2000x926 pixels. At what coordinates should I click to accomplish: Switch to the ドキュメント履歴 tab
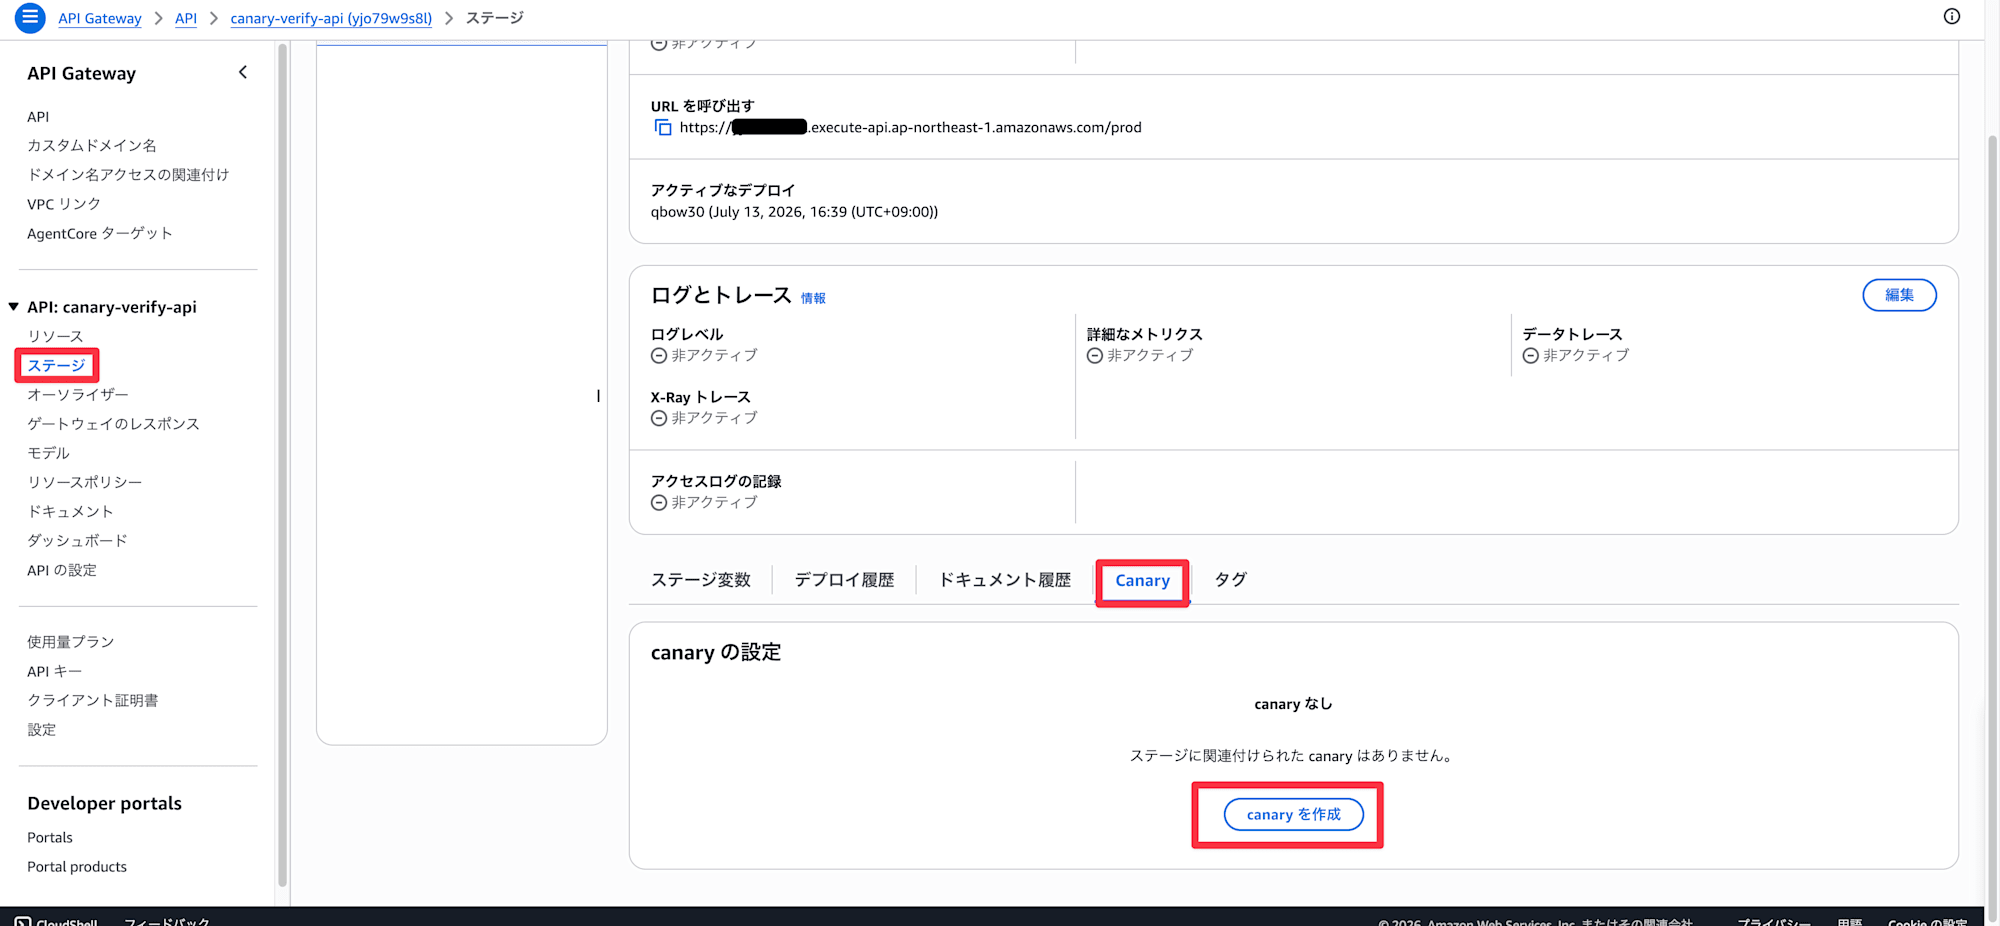pyautogui.click(x=1004, y=580)
